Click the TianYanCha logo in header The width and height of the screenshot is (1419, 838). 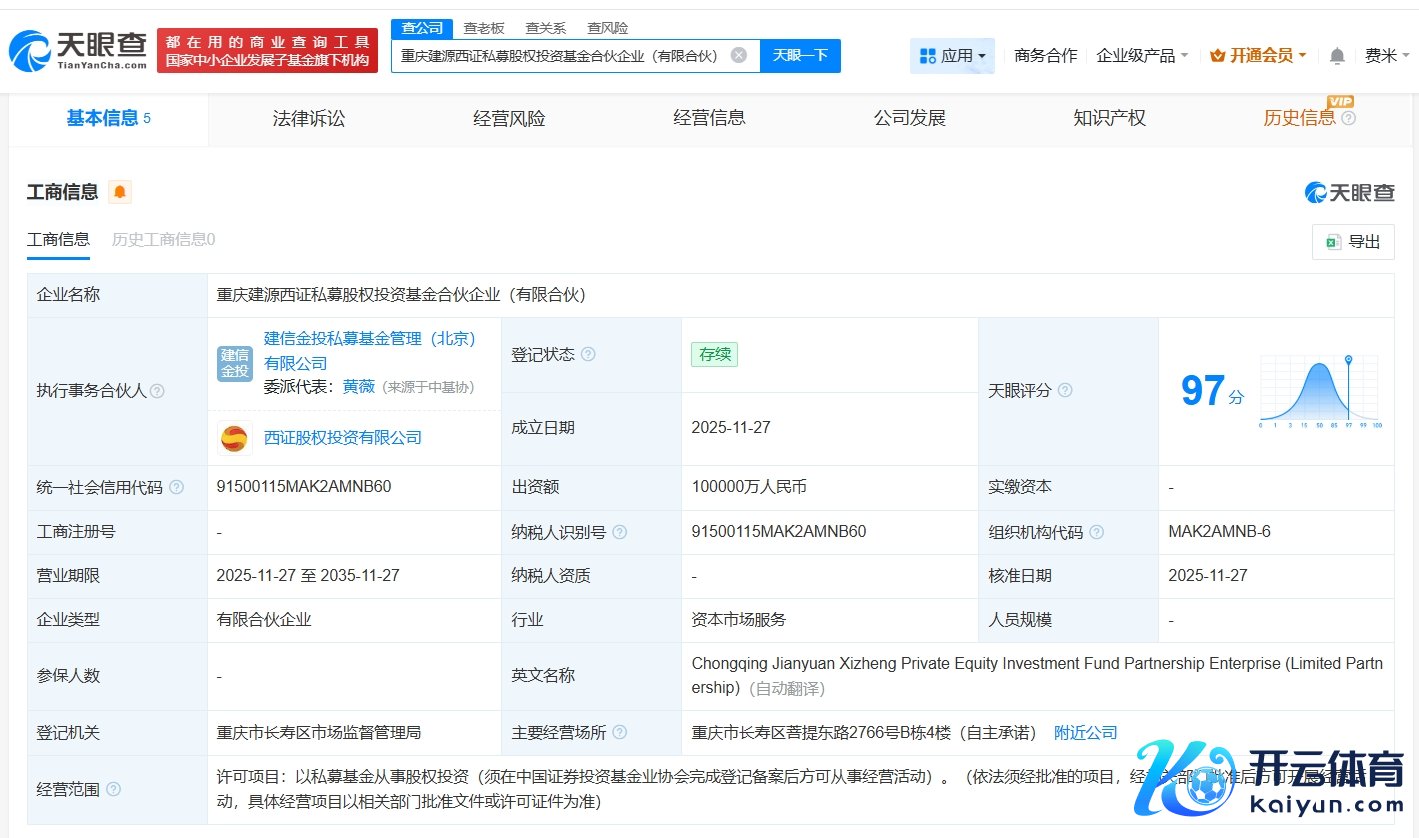tap(78, 49)
